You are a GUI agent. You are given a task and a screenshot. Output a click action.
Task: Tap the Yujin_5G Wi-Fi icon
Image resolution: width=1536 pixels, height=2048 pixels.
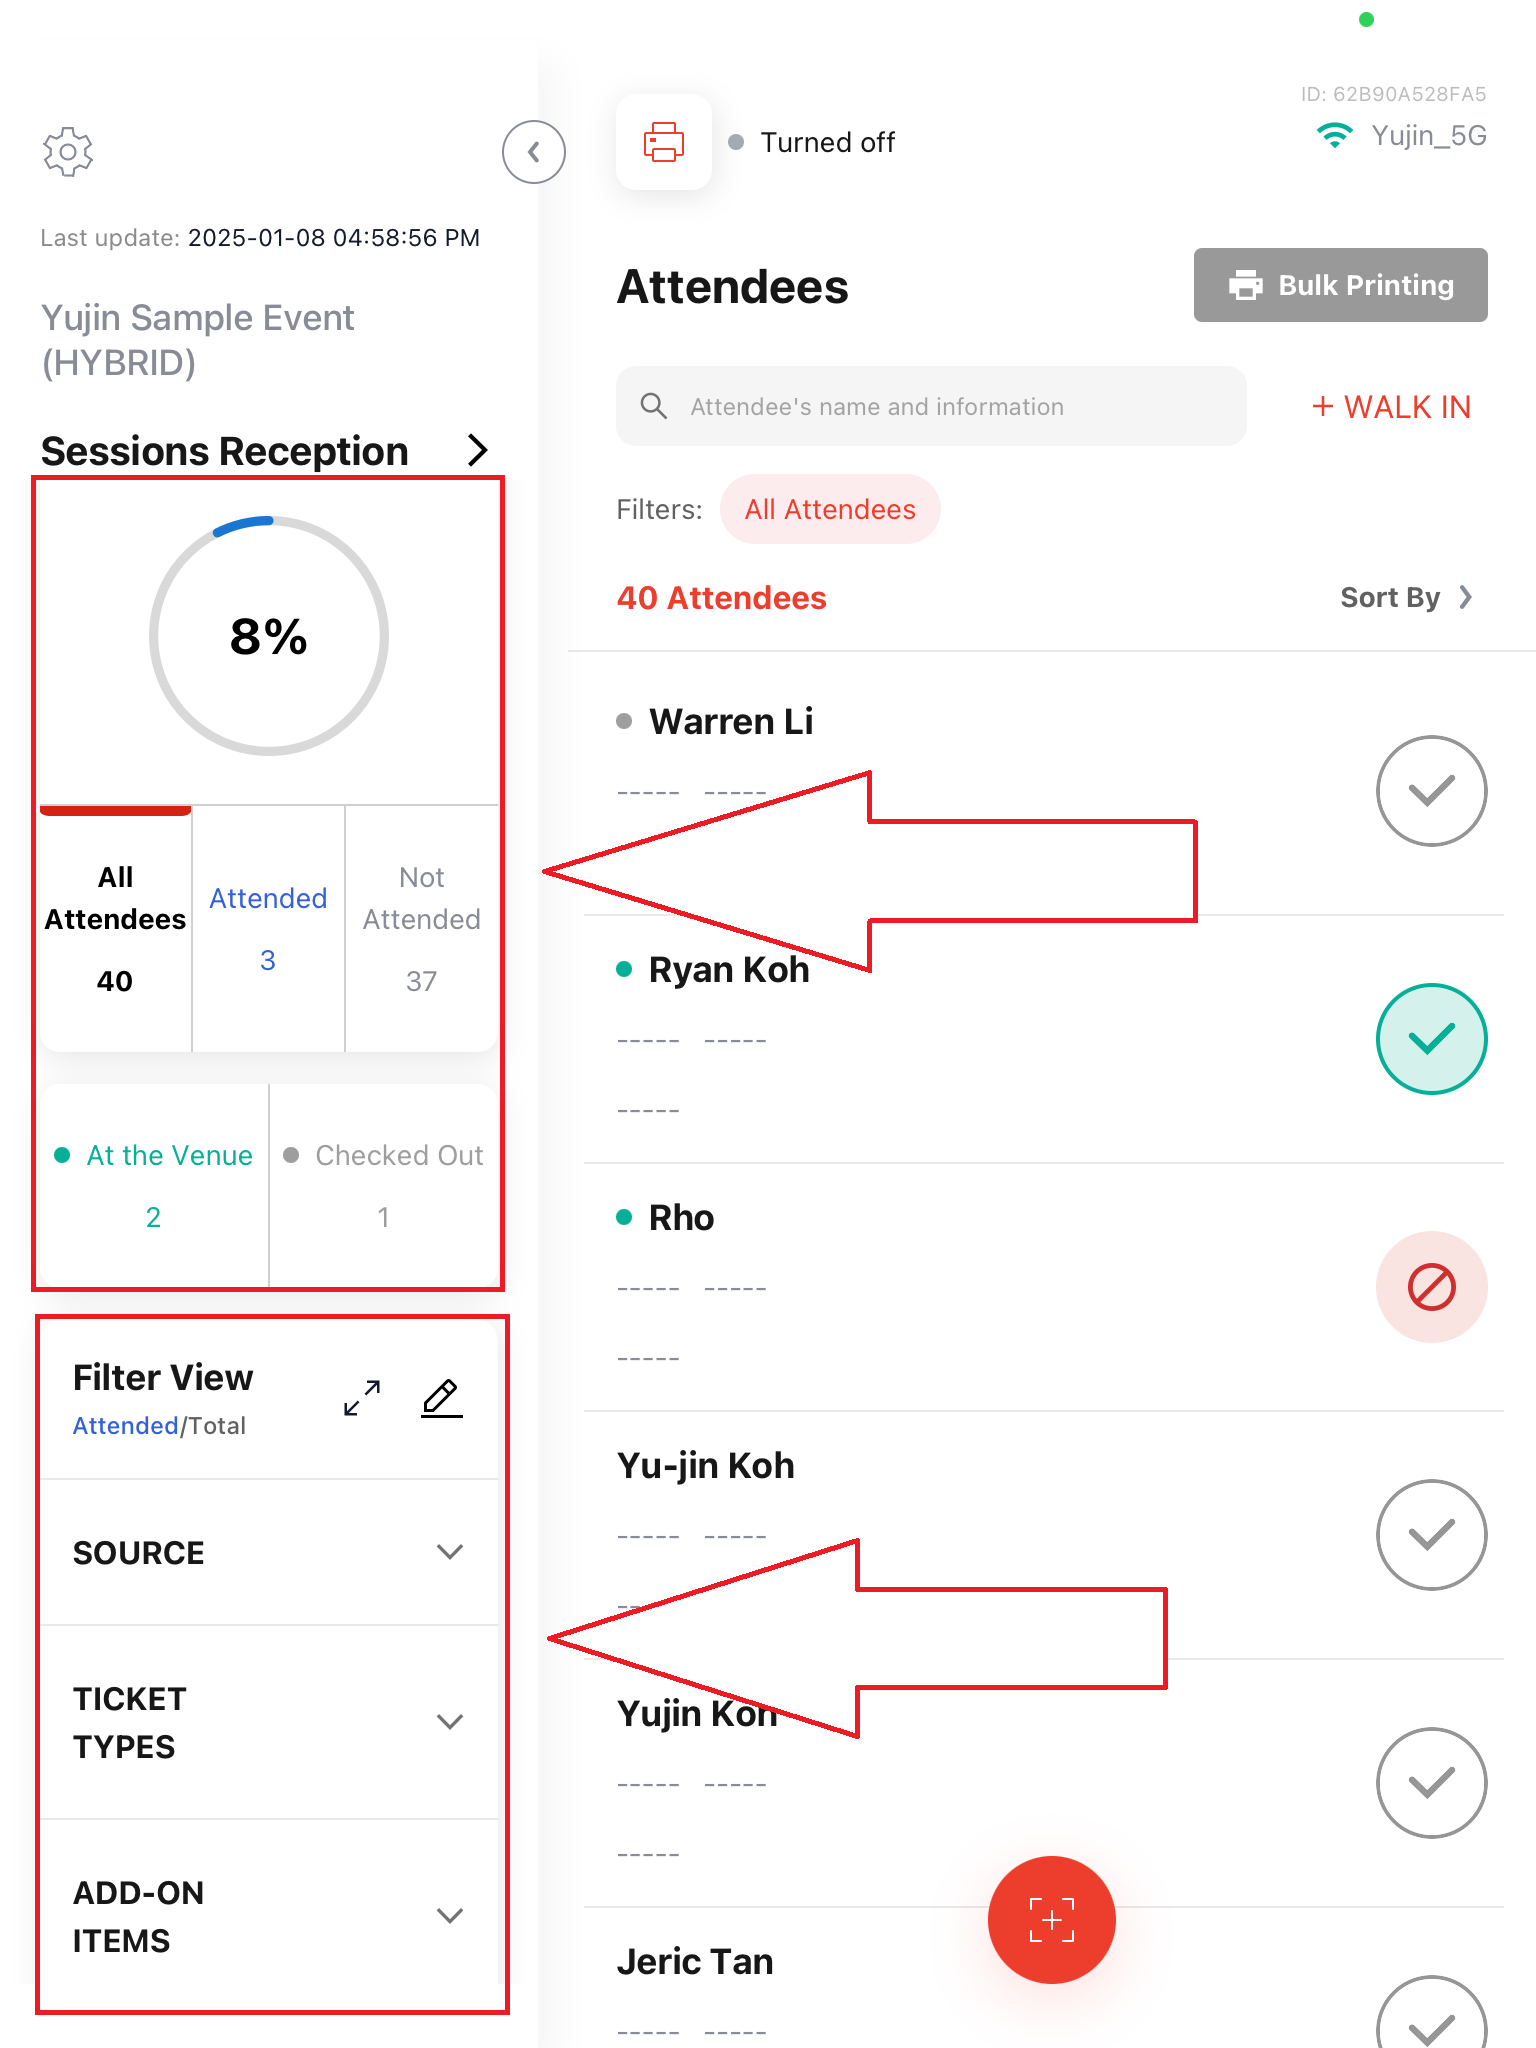(x=1335, y=135)
